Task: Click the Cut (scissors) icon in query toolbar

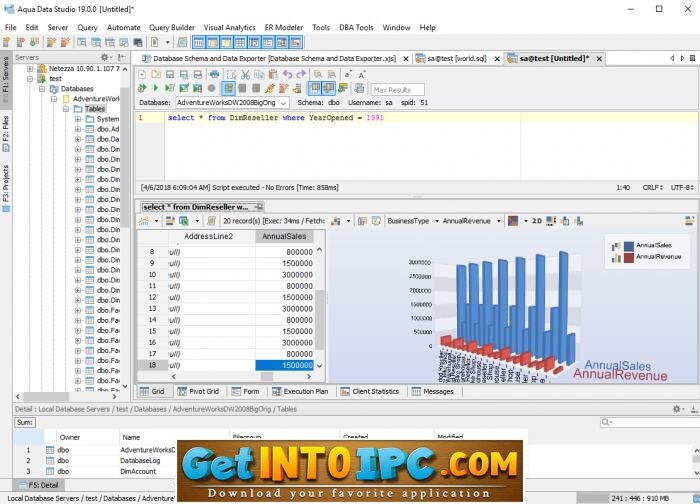Action: coord(246,75)
